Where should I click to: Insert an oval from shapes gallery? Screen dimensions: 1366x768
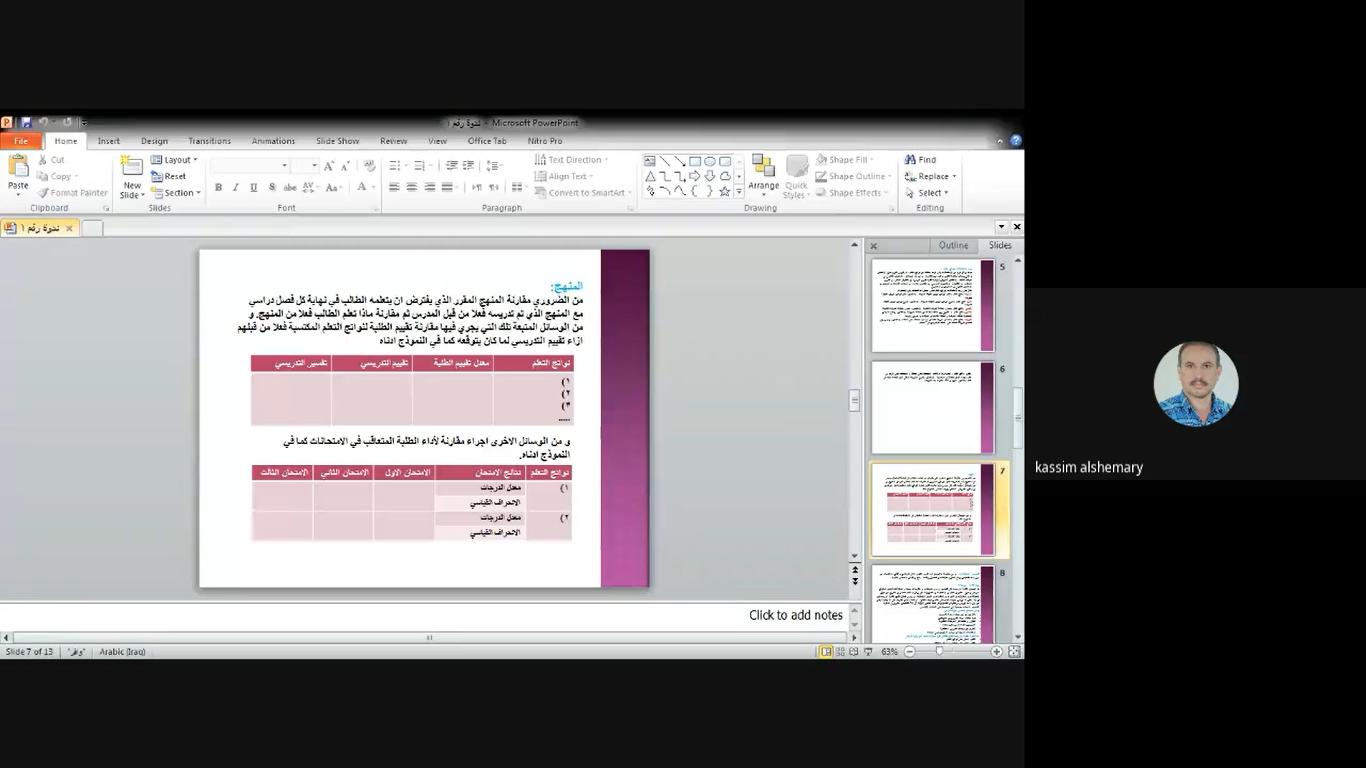tap(710, 161)
